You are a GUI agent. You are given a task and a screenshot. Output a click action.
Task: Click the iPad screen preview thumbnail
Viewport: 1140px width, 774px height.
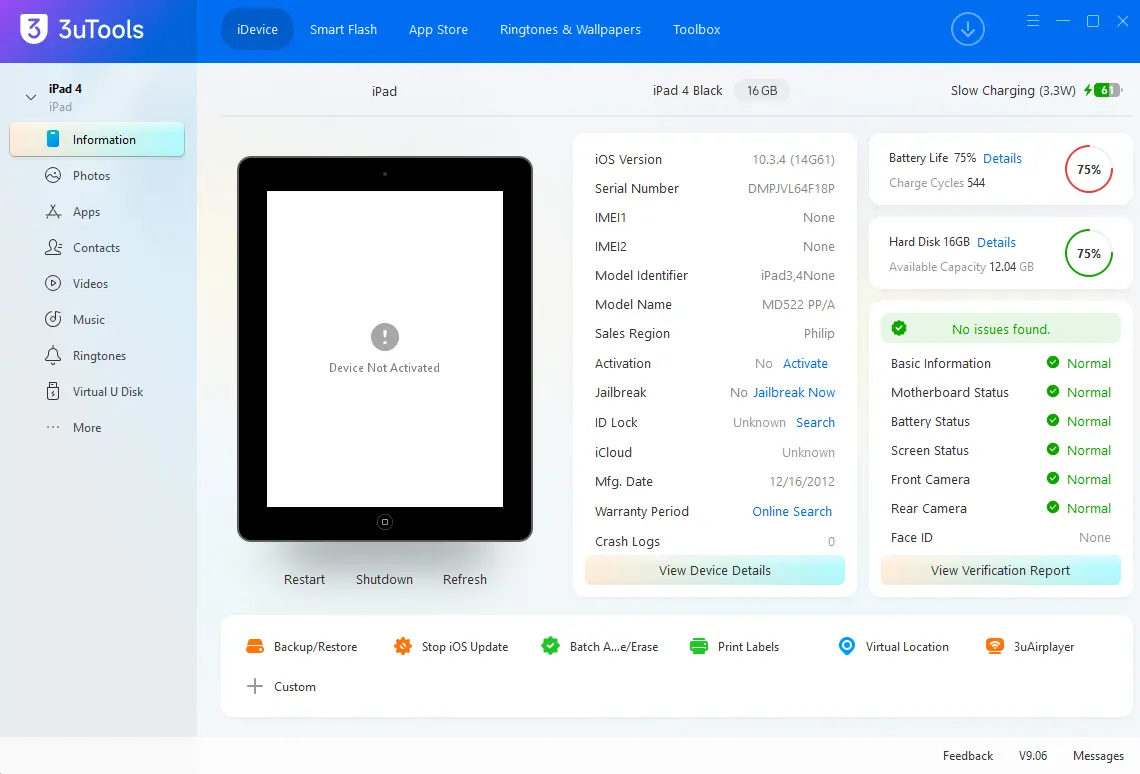[385, 349]
